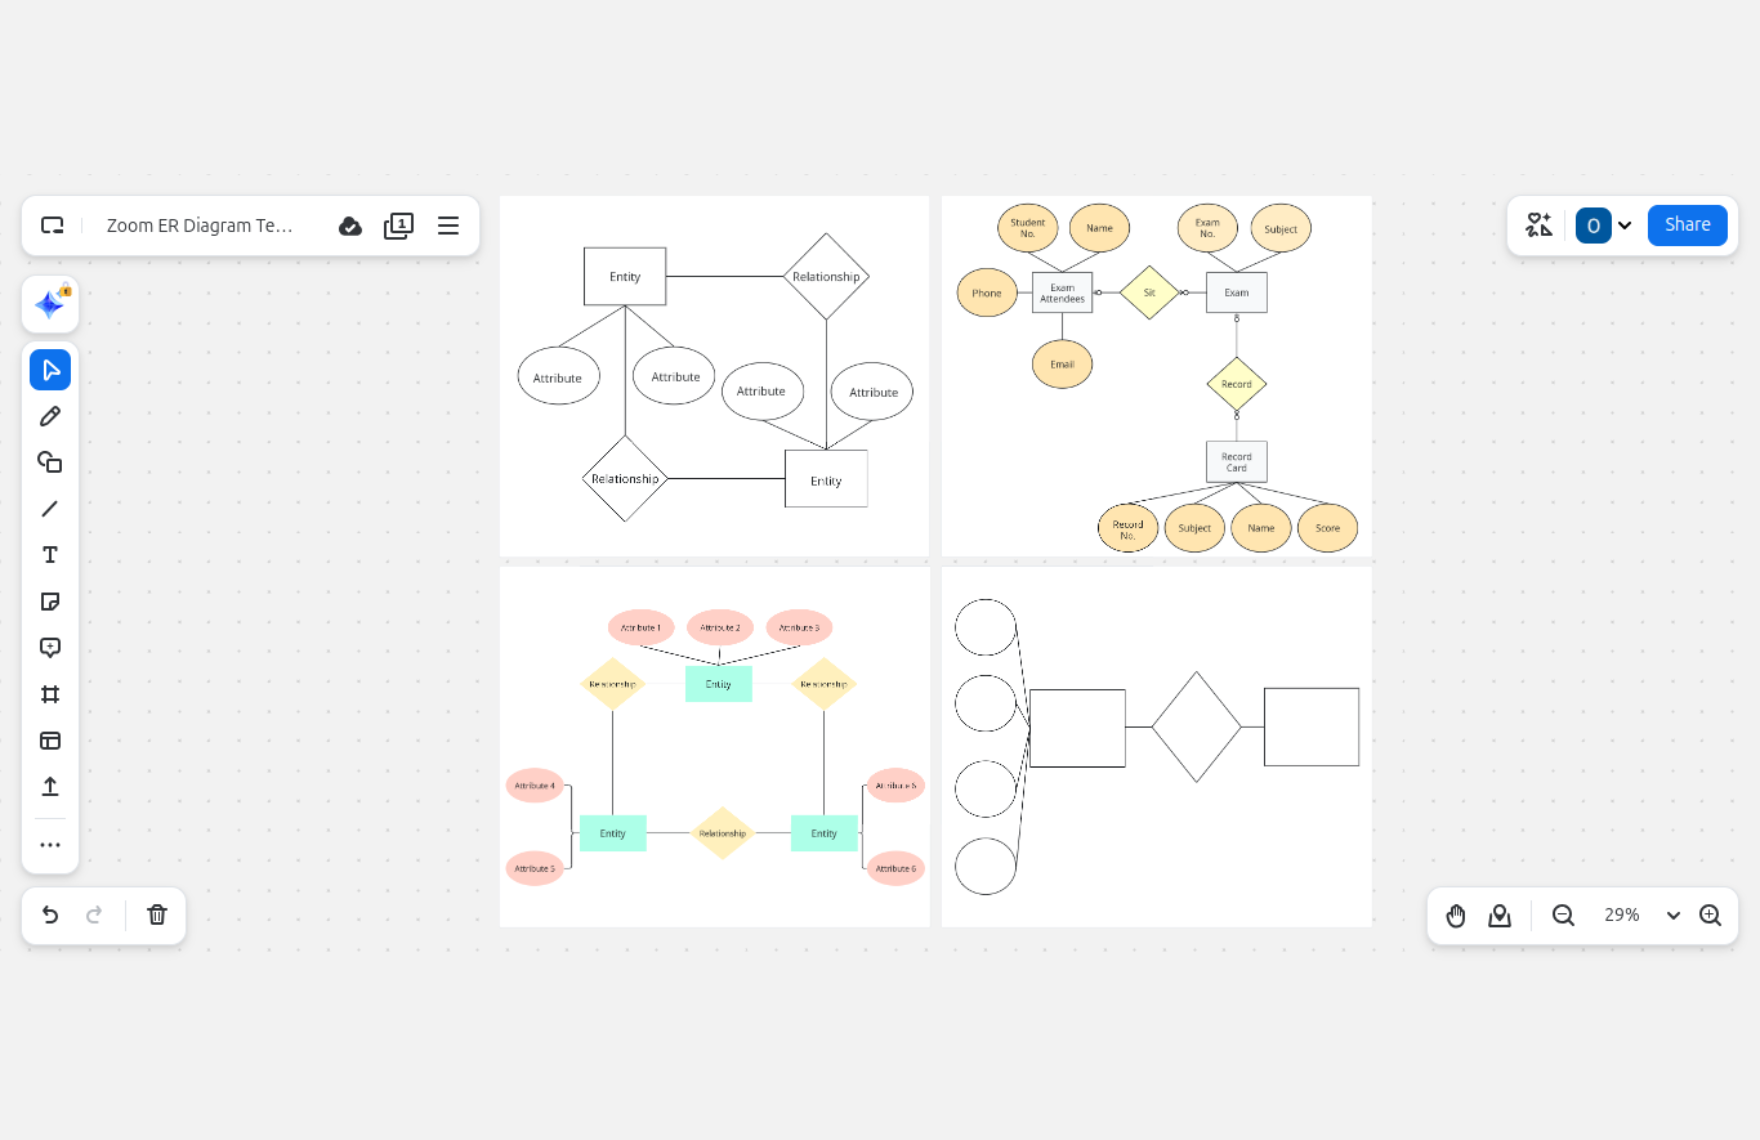The width and height of the screenshot is (1760, 1140).
Task: Choose the Text tool
Action: pos(50,555)
